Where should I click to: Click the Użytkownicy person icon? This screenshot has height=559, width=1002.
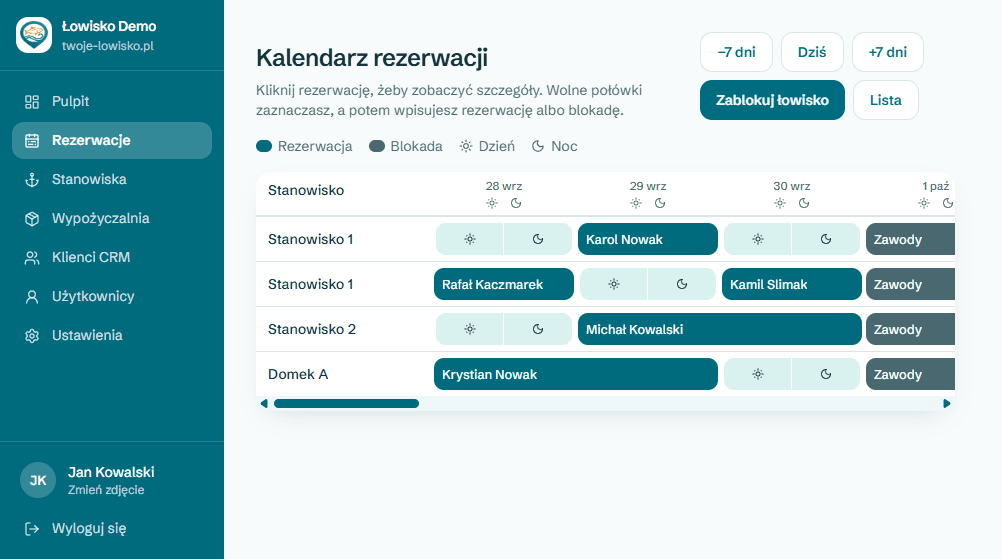[32, 296]
